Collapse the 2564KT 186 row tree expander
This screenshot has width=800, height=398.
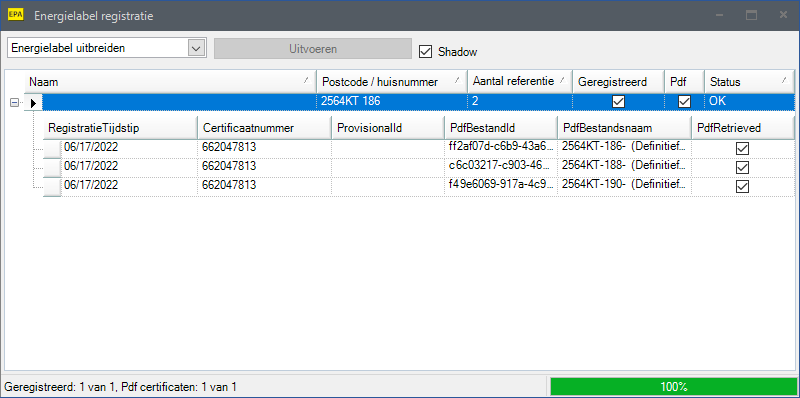(x=14, y=103)
